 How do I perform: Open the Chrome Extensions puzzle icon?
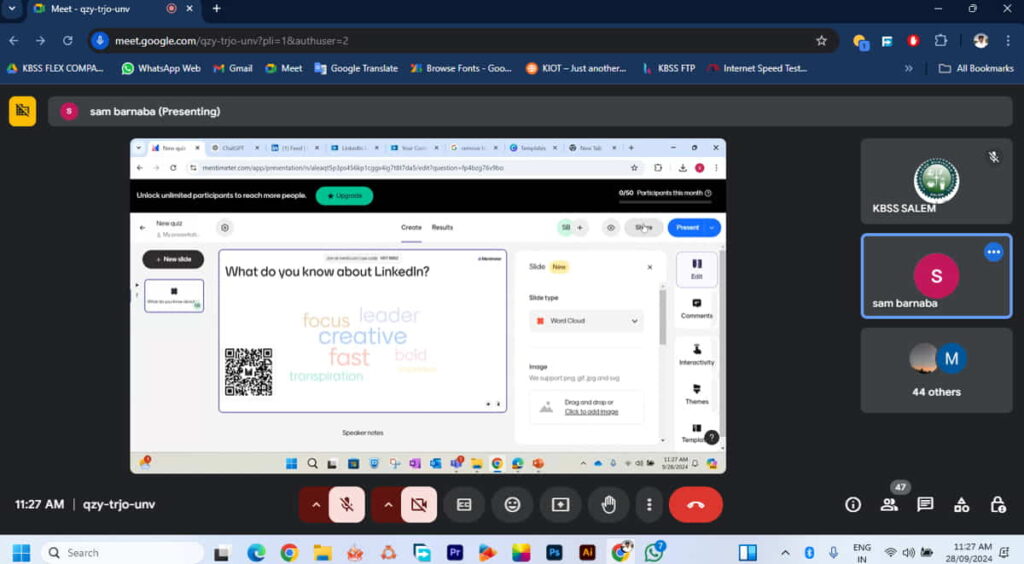point(940,40)
